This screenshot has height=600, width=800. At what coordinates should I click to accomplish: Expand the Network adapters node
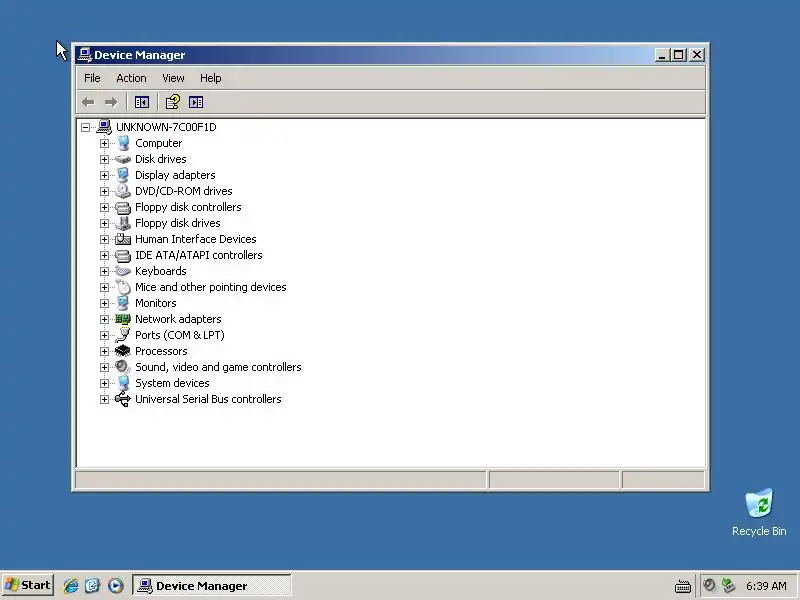pyautogui.click(x=105, y=319)
